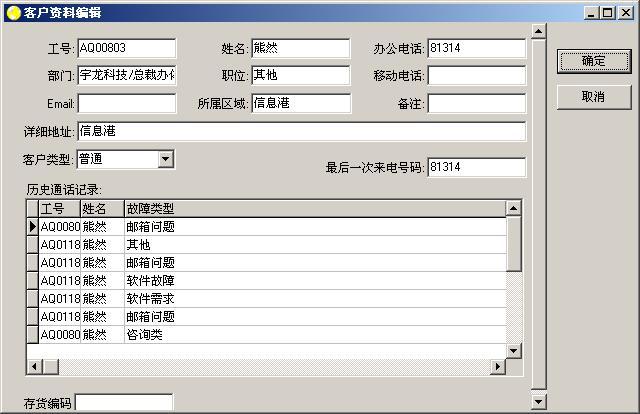Click the current row indicator arrow
Image resolution: width=640 pixels, height=414 pixels.
coord(32,227)
